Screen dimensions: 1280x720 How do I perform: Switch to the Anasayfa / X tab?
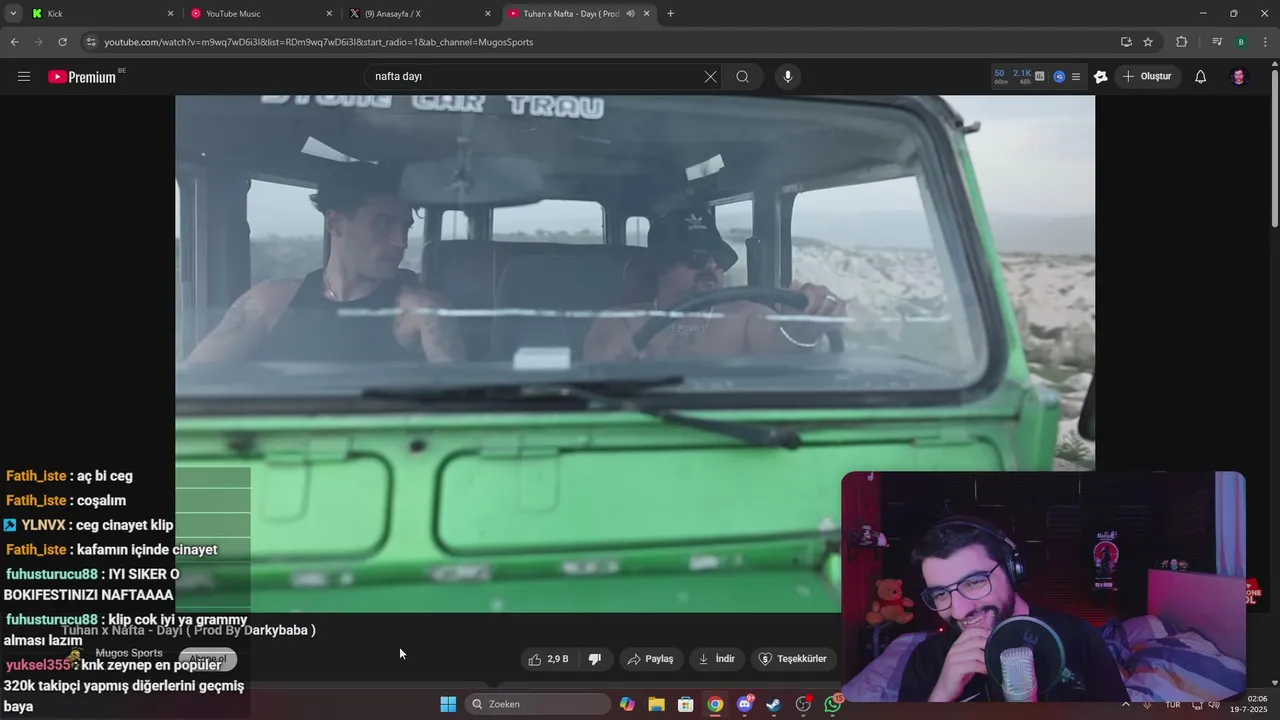tap(418, 14)
